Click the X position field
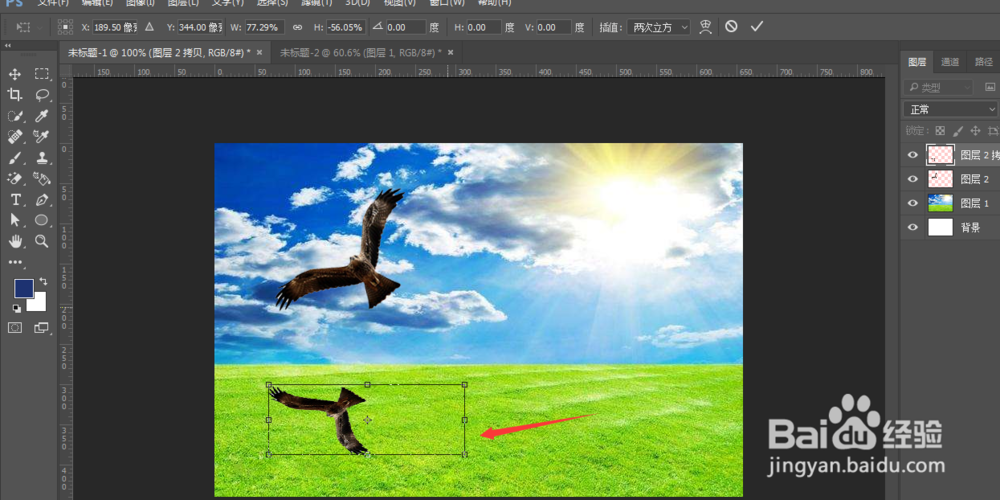Image resolution: width=1000 pixels, height=500 pixels. click(116, 27)
